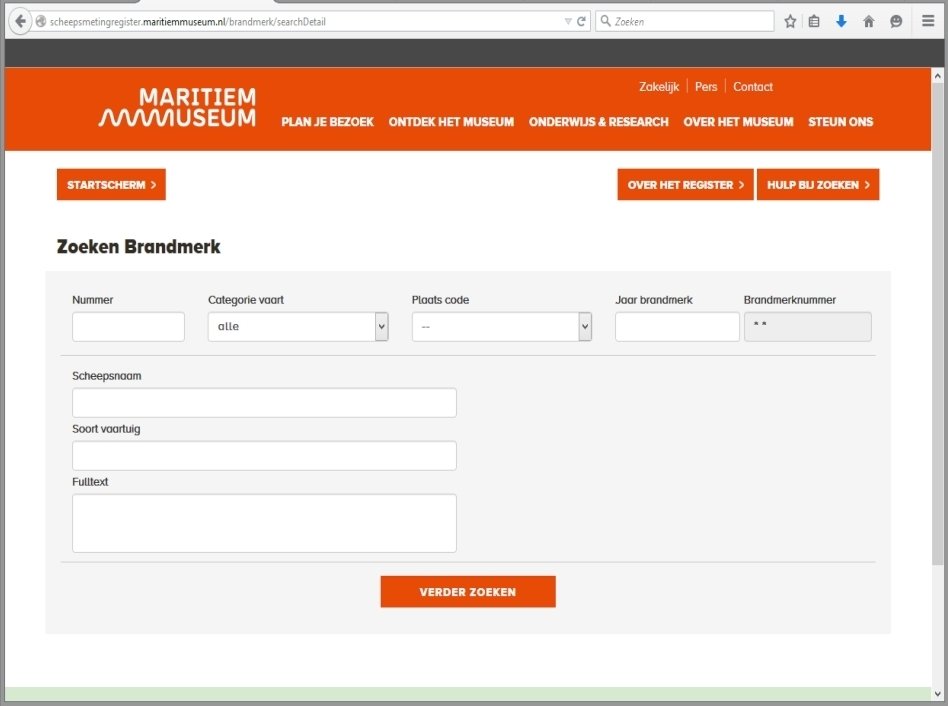Open the Plaats code dropdown
Image resolution: width=948 pixels, height=706 pixels.
(x=502, y=326)
